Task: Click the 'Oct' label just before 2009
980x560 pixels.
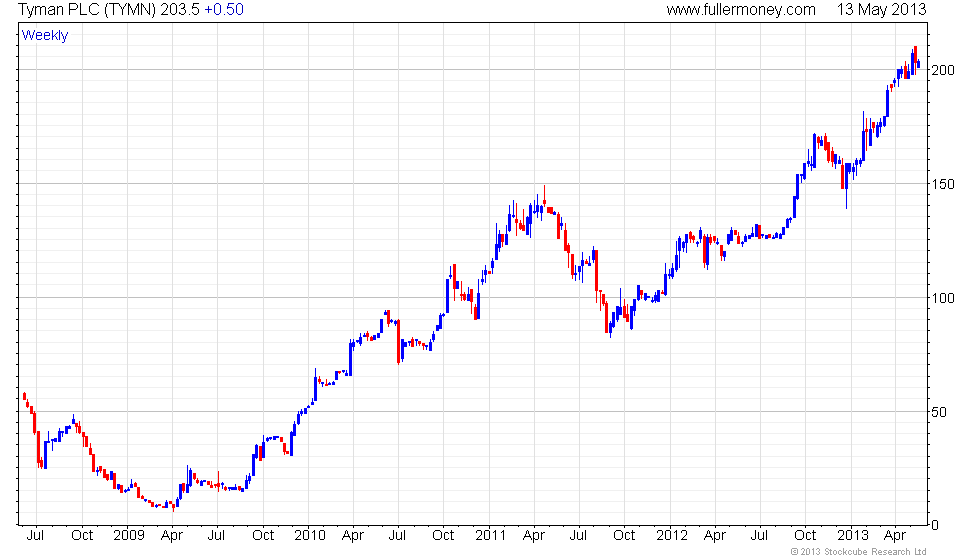Action: [x=82, y=535]
